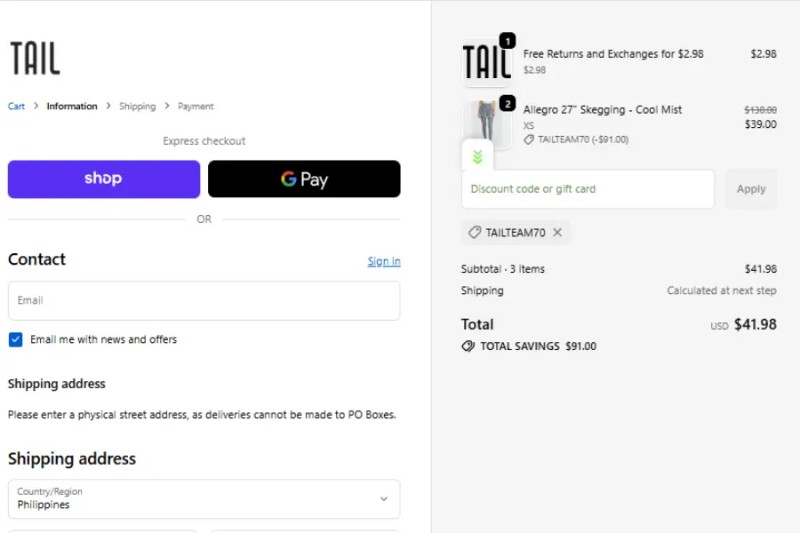Screen dimensions: 800x533
Task: Click the tag icon on TAILTEAM70 chip
Action: (474, 233)
